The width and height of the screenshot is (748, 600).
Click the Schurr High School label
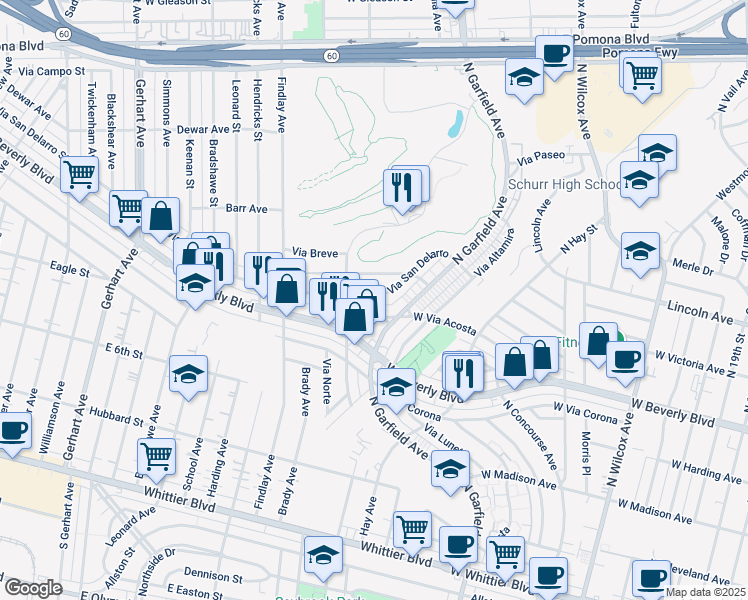point(565,184)
